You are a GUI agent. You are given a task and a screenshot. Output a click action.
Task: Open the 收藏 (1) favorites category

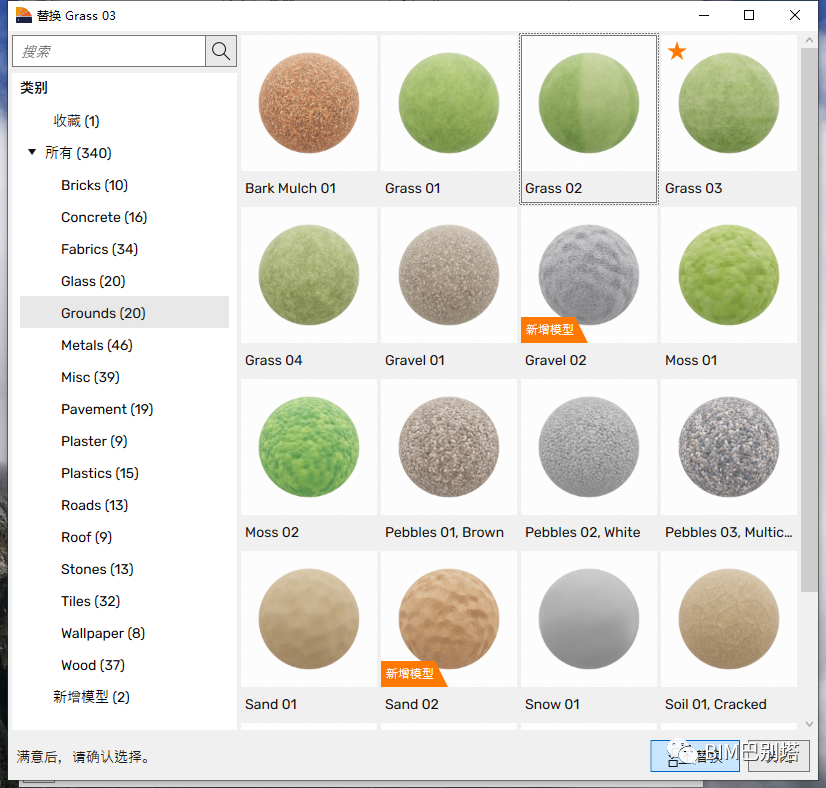[76, 121]
